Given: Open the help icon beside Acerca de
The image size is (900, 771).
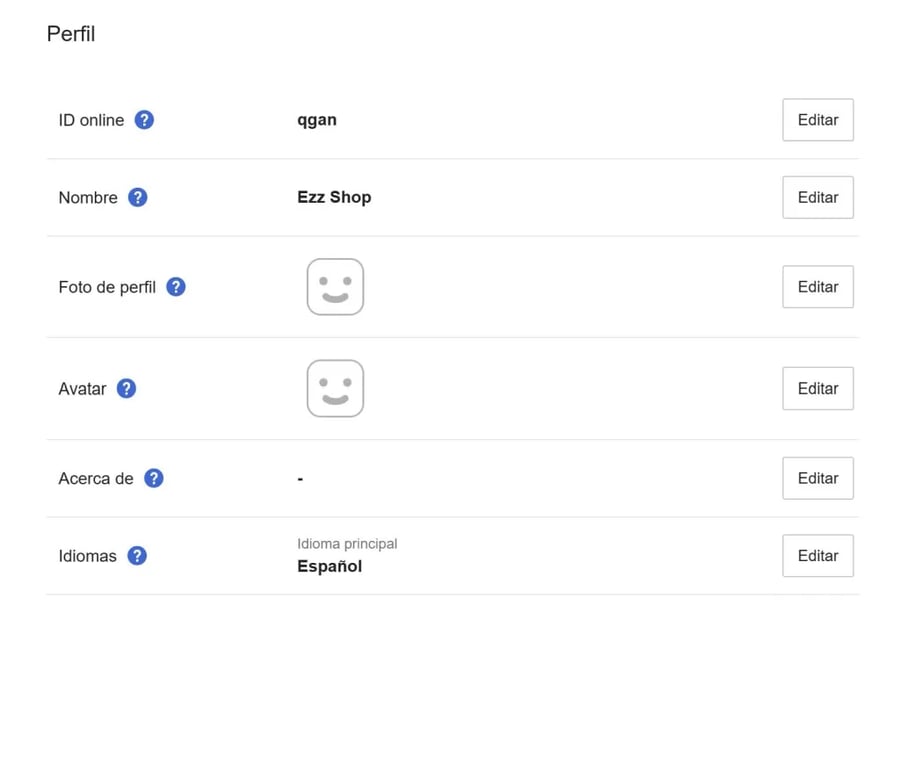Looking at the screenshot, I should [154, 478].
